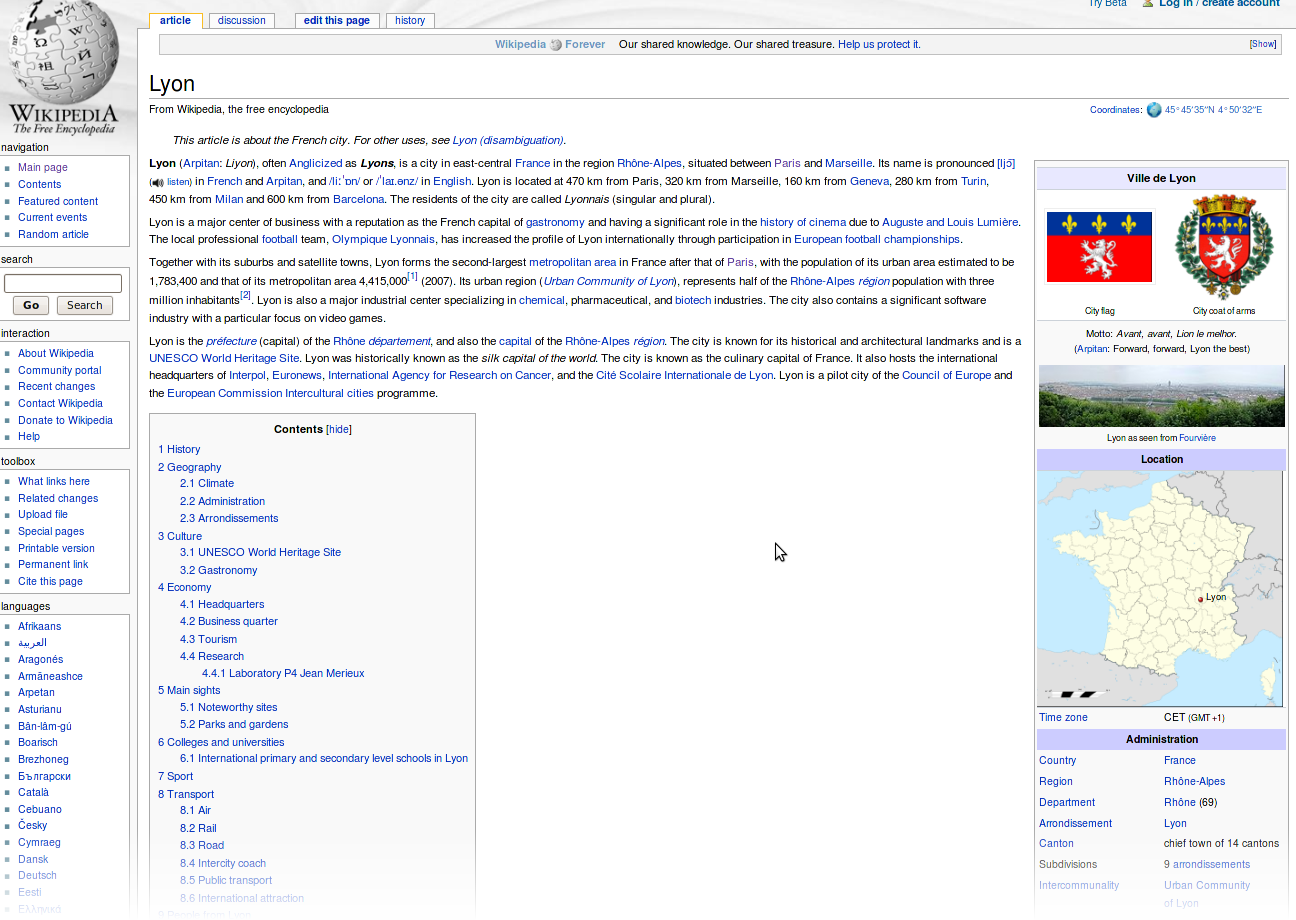This screenshot has height=920, width=1296.
Task: Jump to 1 History section
Action: click(179, 449)
